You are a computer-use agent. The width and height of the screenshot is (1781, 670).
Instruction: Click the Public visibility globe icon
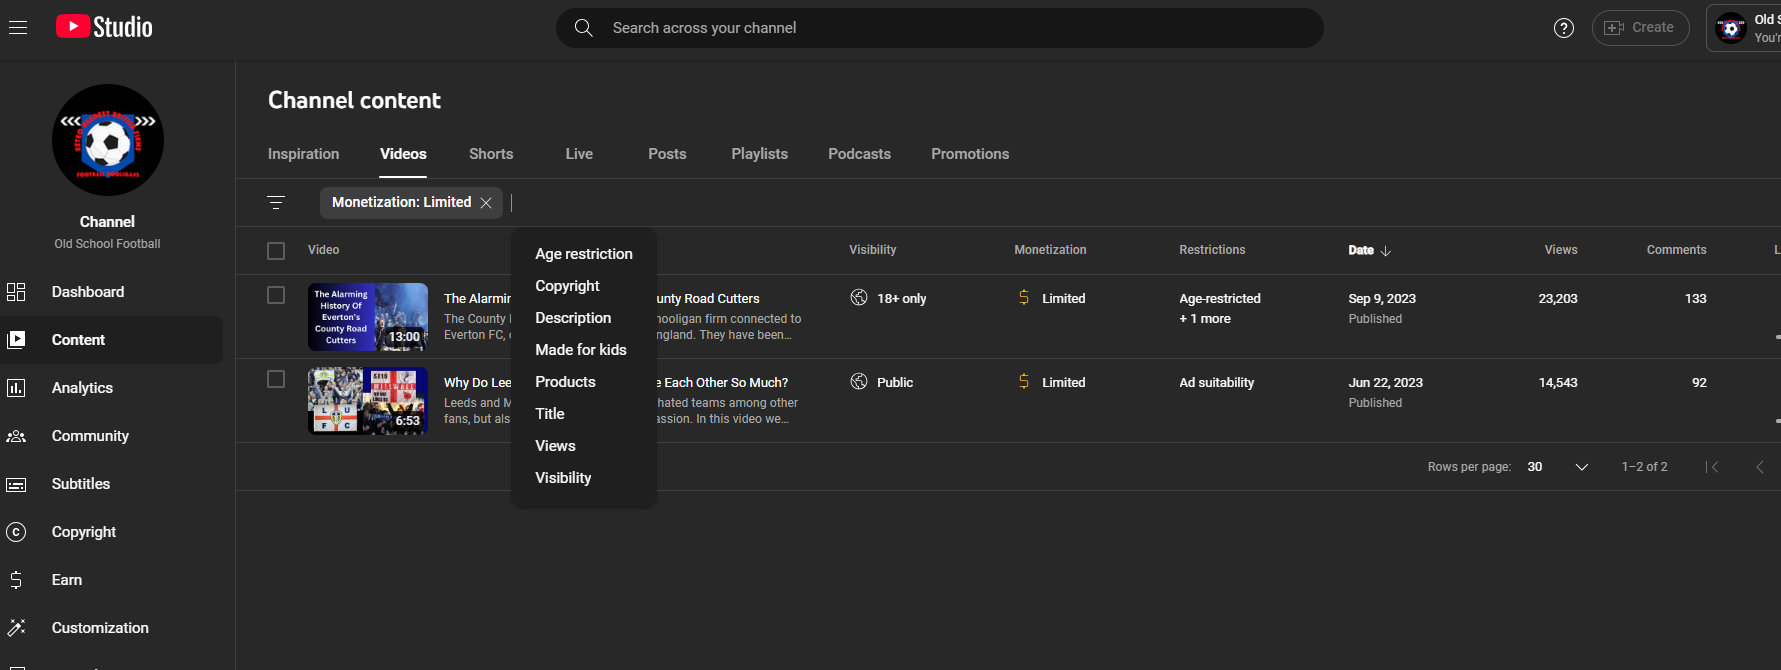pyautogui.click(x=859, y=381)
